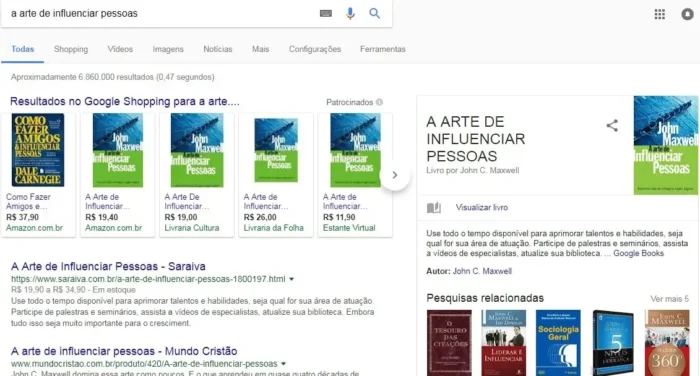Select the Todas tab

click(x=22, y=49)
